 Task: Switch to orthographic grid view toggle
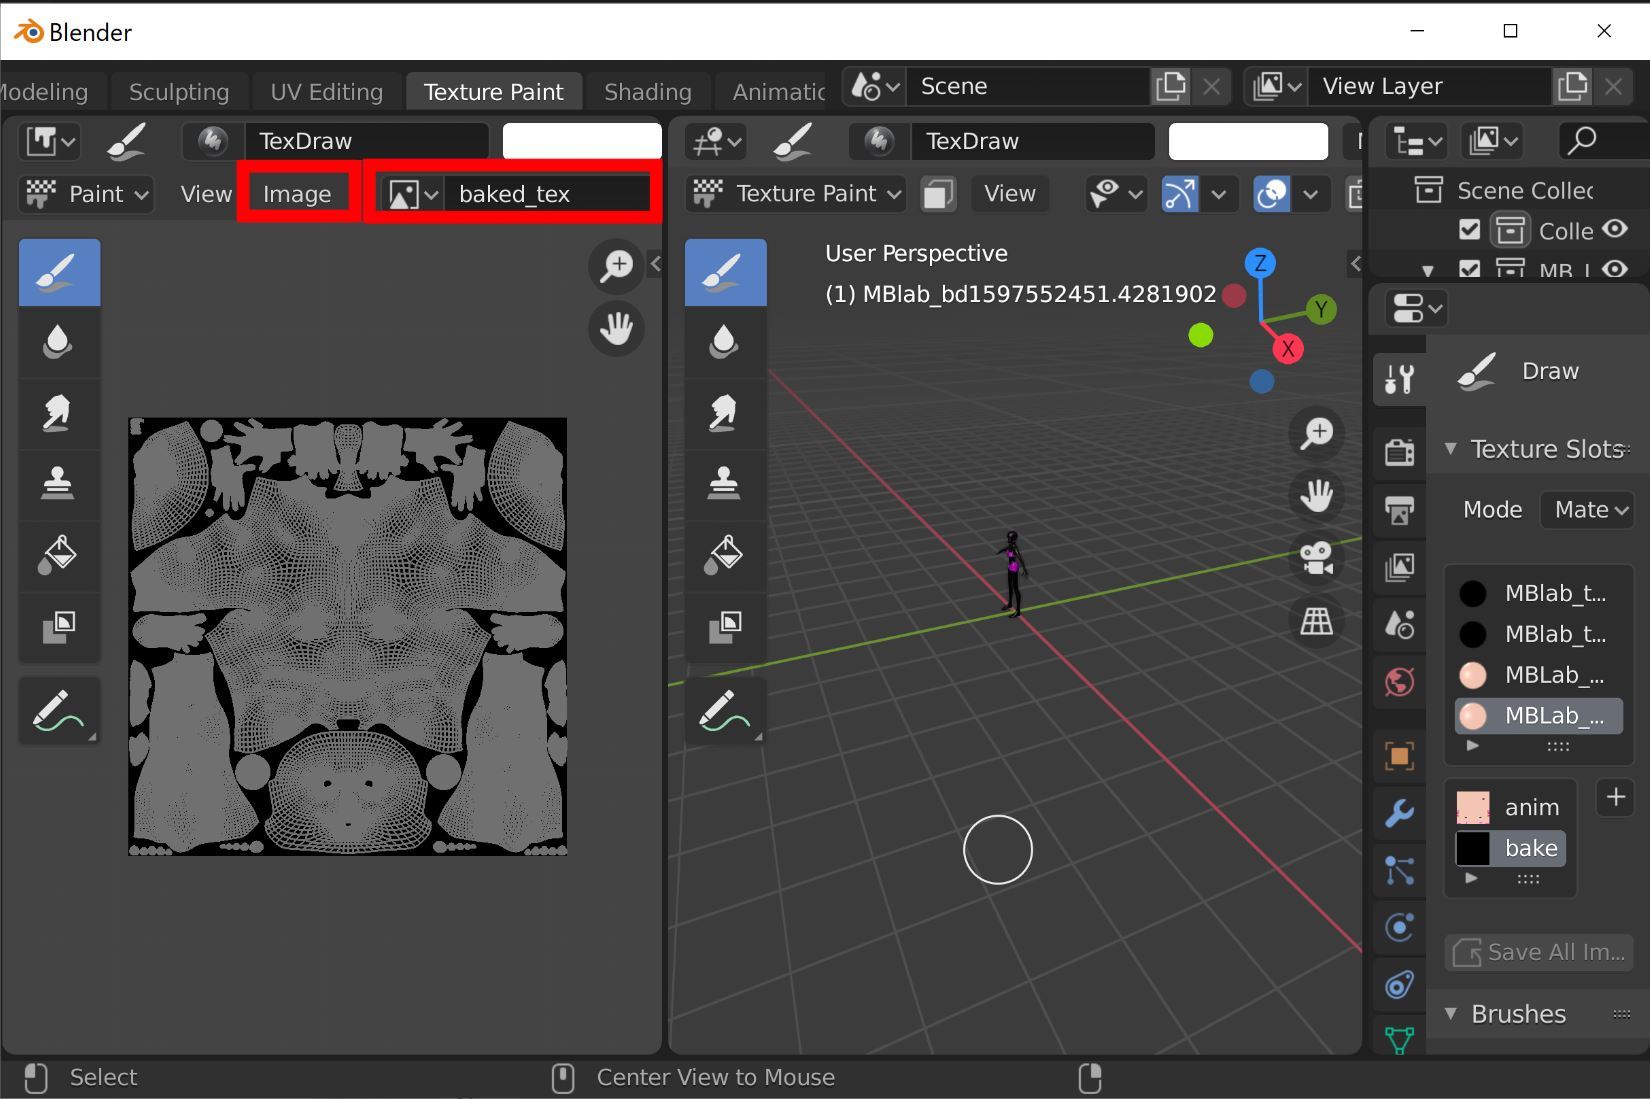click(x=1316, y=621)
